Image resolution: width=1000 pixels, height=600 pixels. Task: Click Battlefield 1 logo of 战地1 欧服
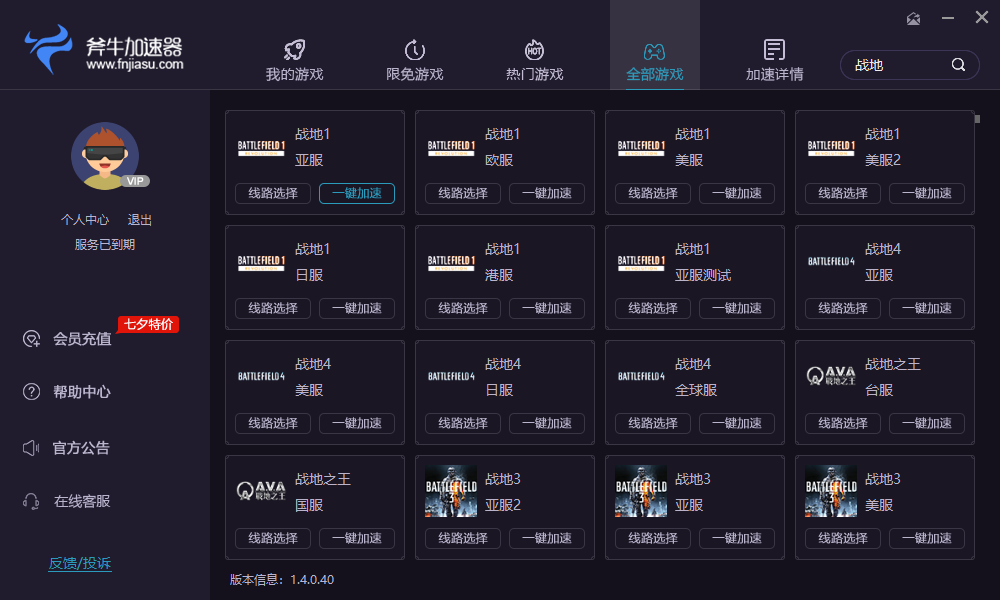click(x=451, y=148)
